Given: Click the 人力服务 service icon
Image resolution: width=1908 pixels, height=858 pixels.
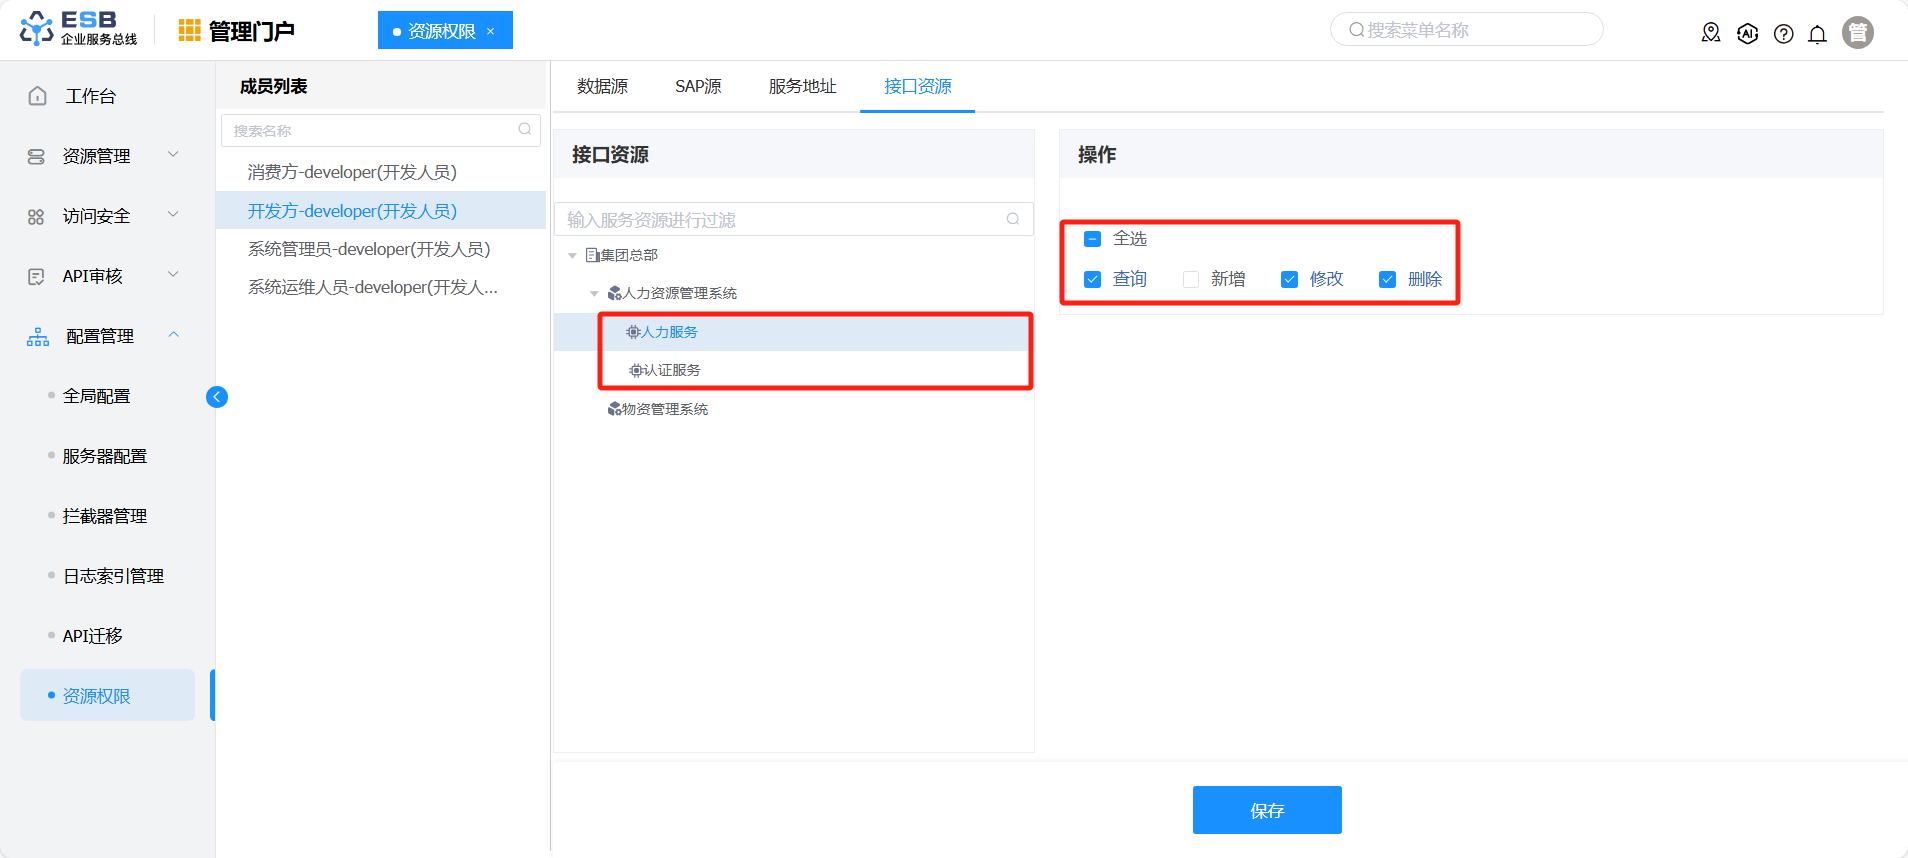Looking at the screenshot, I should coord(633,332).
